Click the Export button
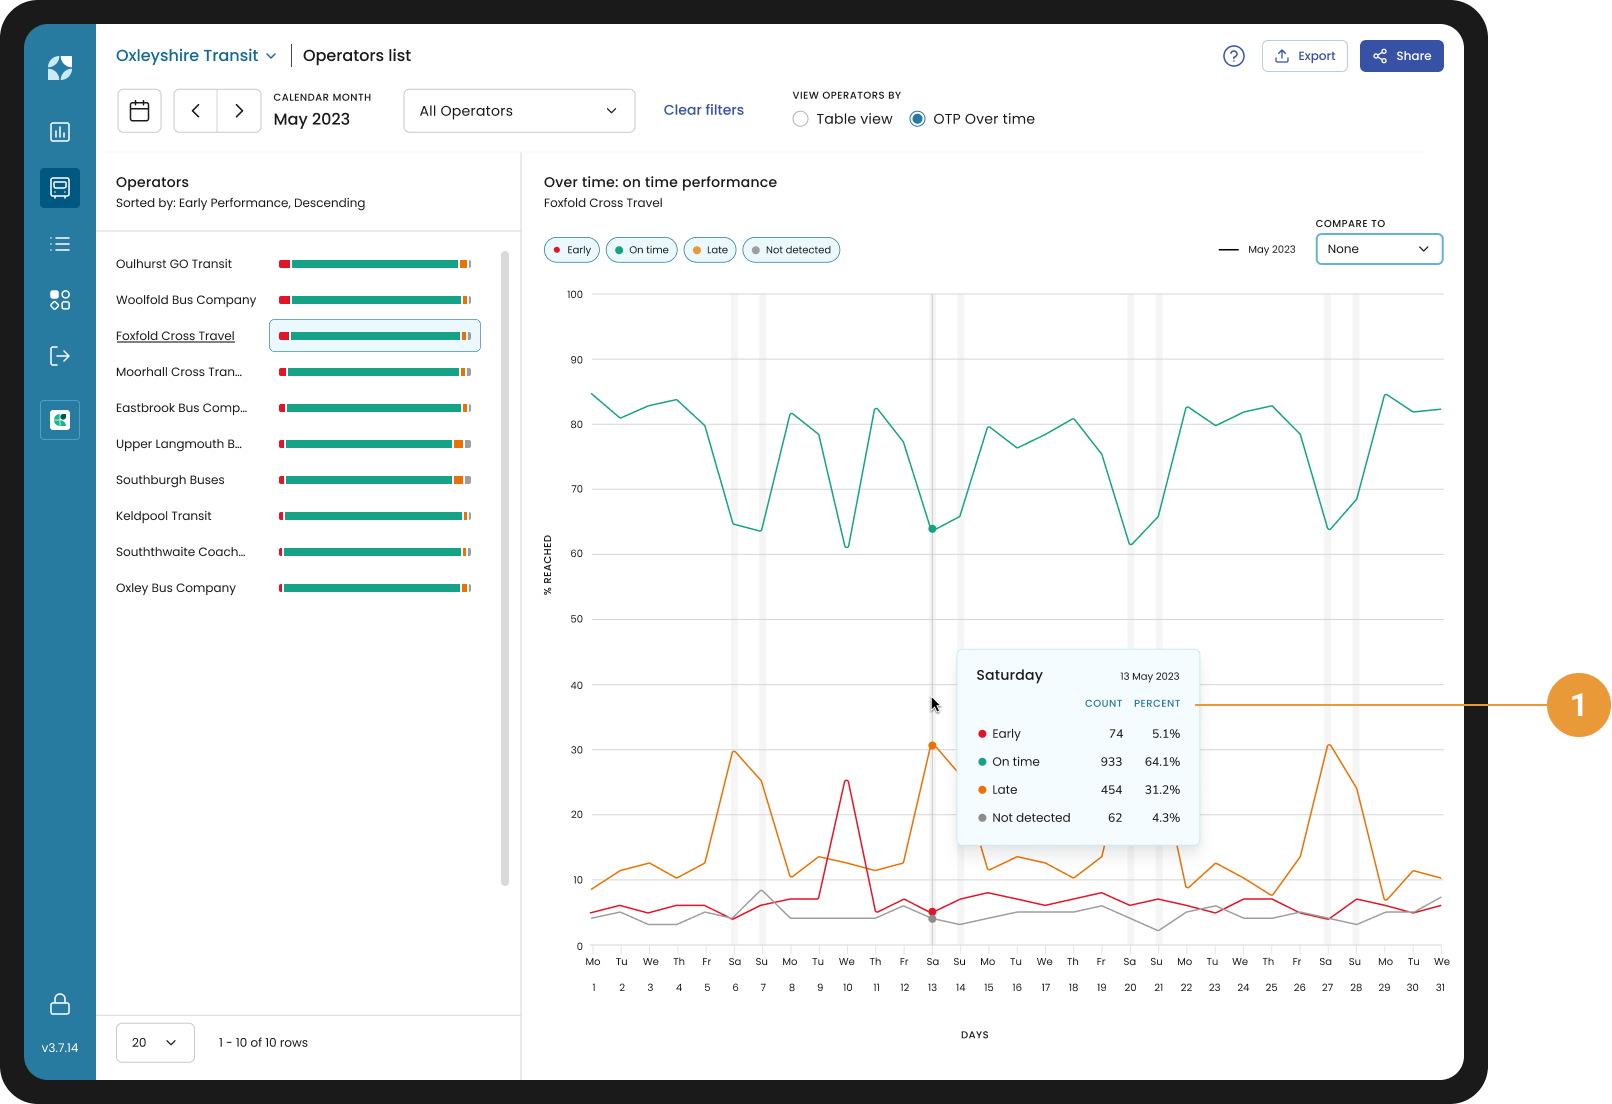1612x1104 pixels. click(x=1305, y=56)
